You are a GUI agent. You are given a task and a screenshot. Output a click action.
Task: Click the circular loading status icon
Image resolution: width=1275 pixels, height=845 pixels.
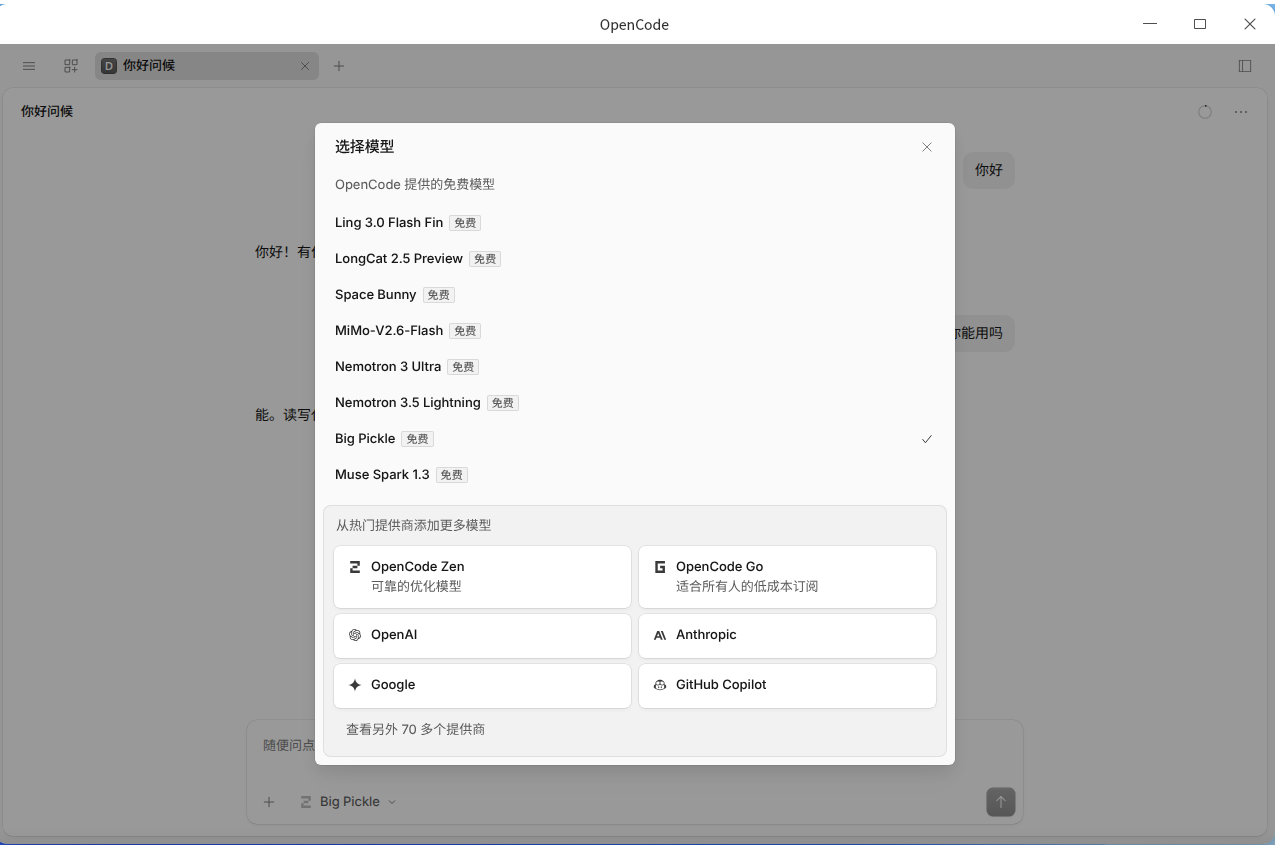(1205, 112)
